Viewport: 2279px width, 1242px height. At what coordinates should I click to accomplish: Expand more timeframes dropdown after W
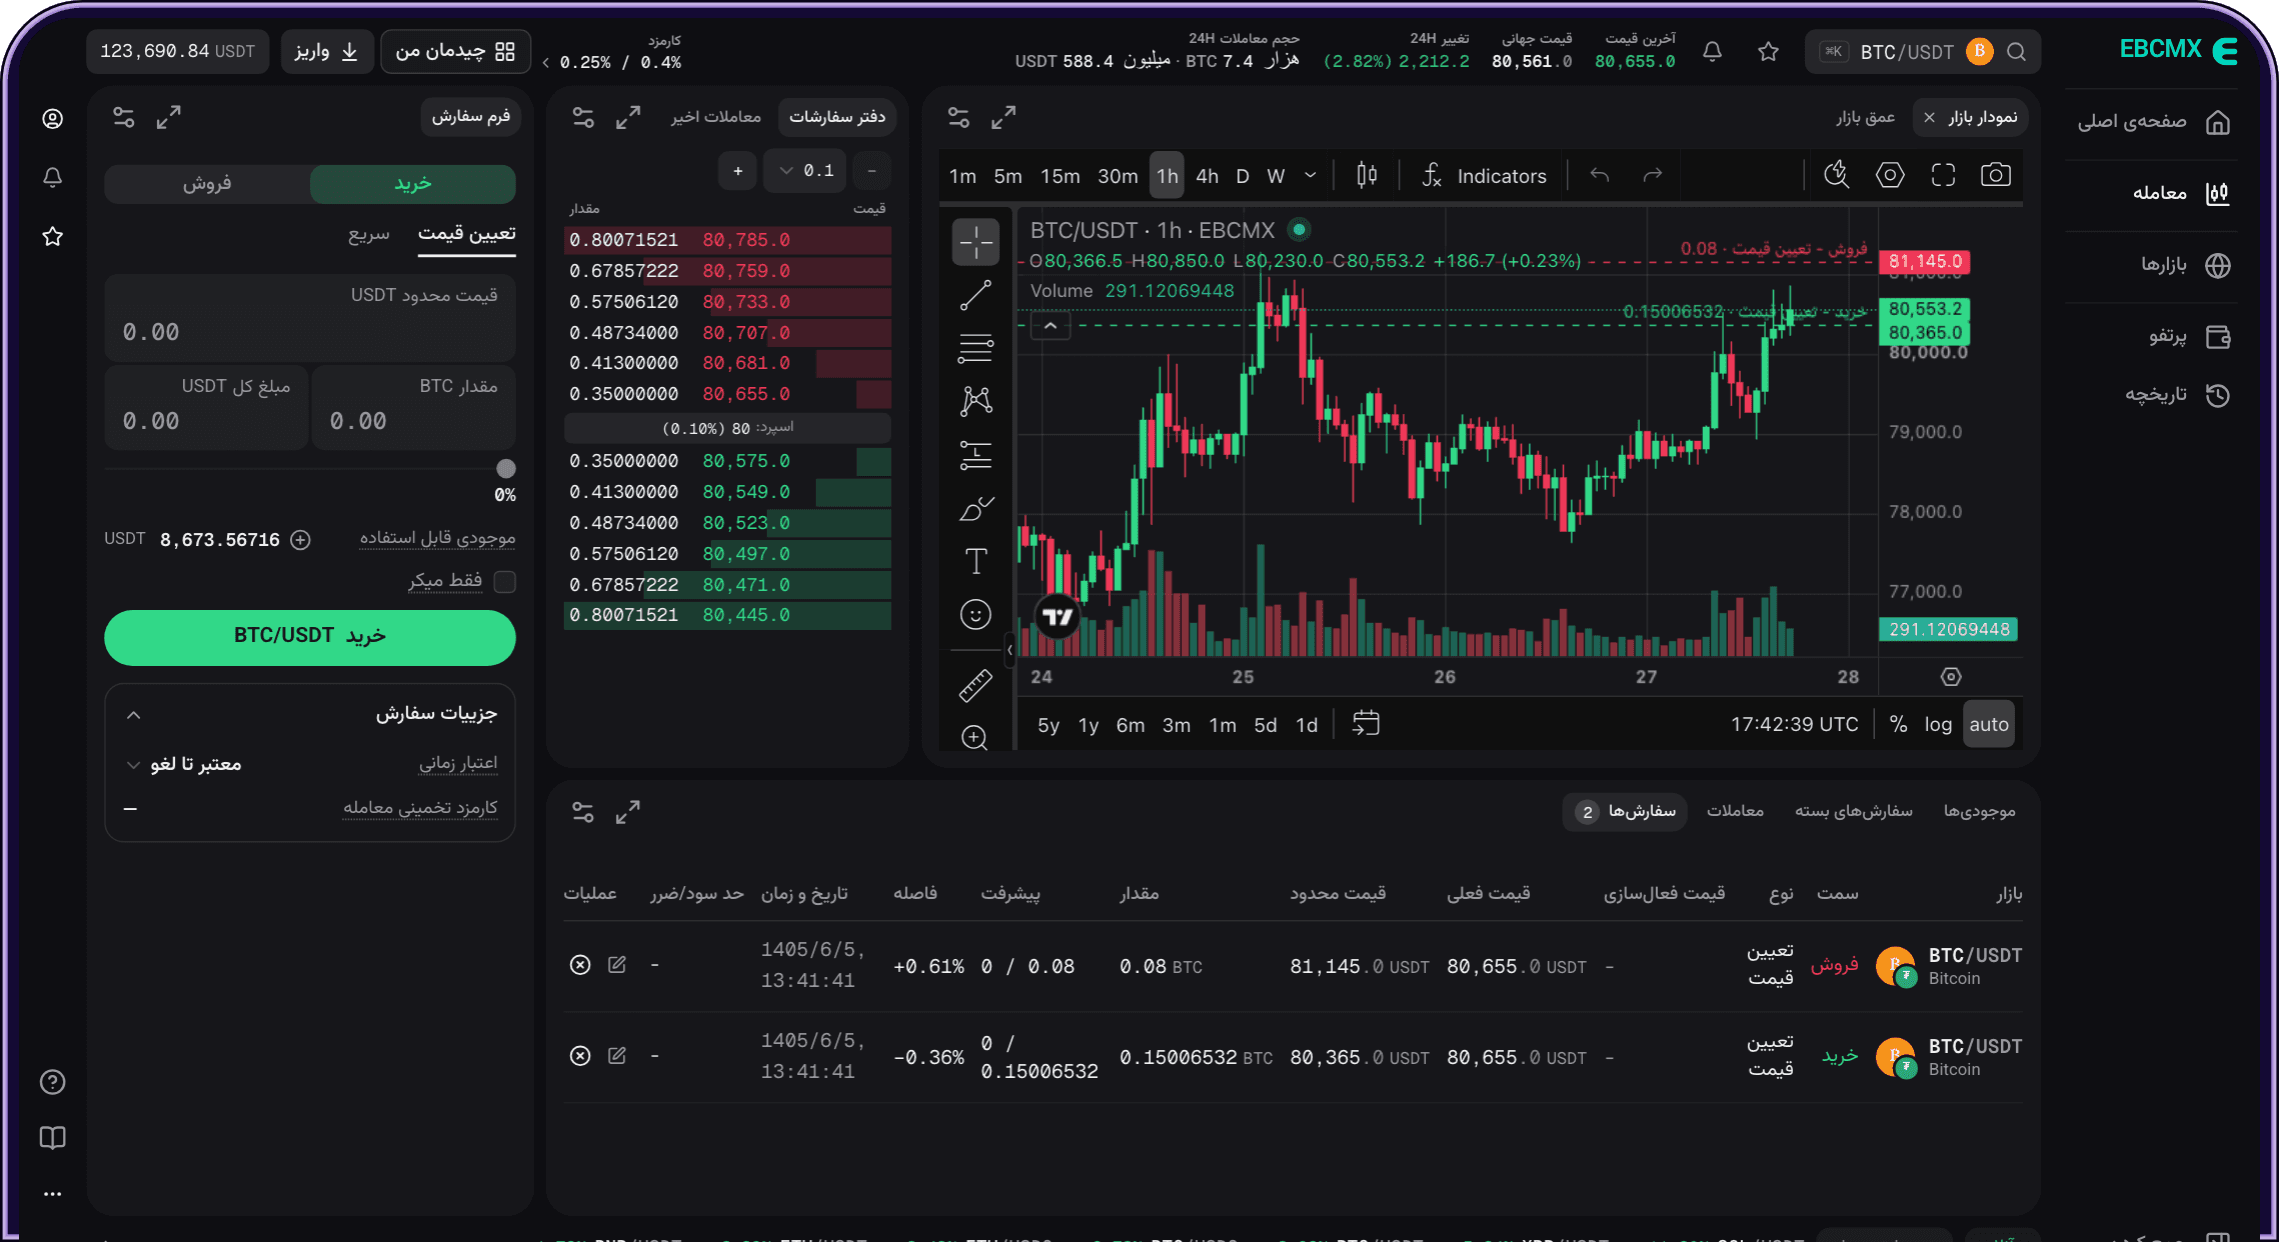pos(1310,176)
